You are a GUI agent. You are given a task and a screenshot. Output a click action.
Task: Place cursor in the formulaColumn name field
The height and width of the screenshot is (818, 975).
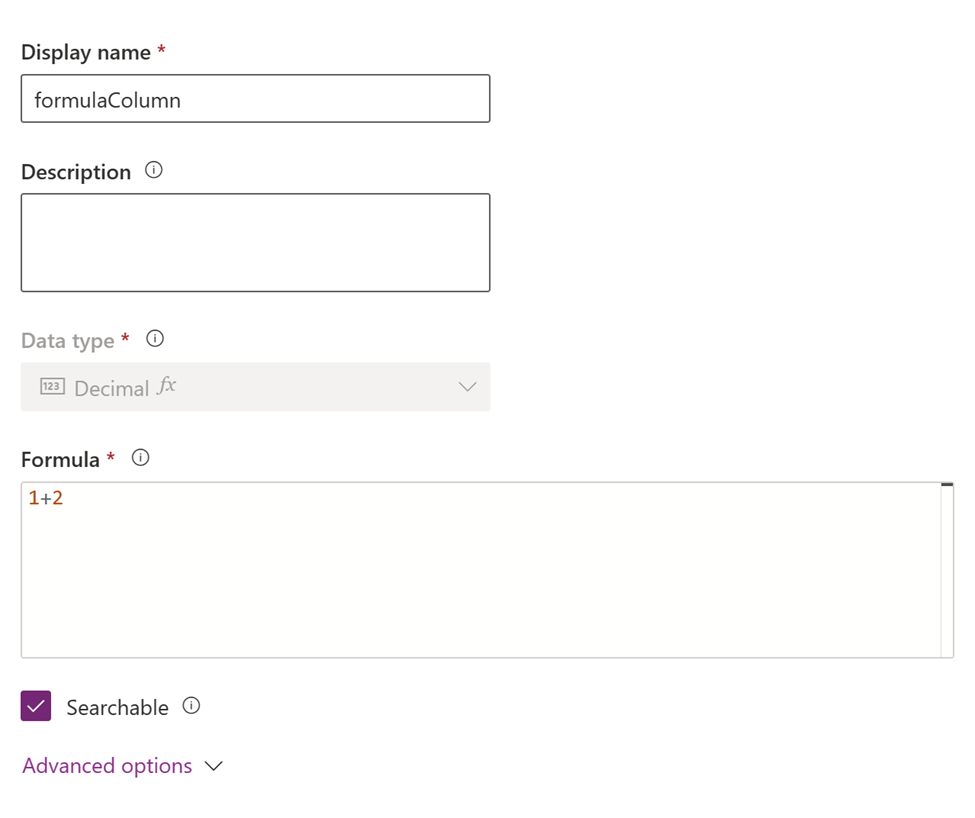(255, 99)
